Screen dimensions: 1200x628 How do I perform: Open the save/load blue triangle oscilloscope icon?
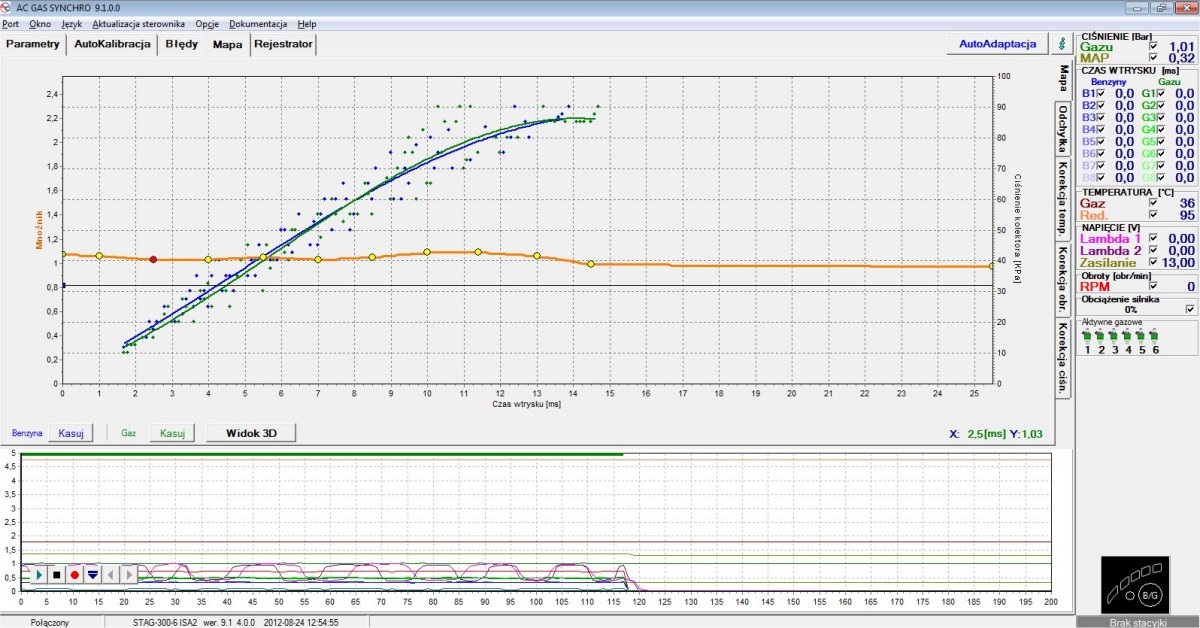(x=91, y=575)
